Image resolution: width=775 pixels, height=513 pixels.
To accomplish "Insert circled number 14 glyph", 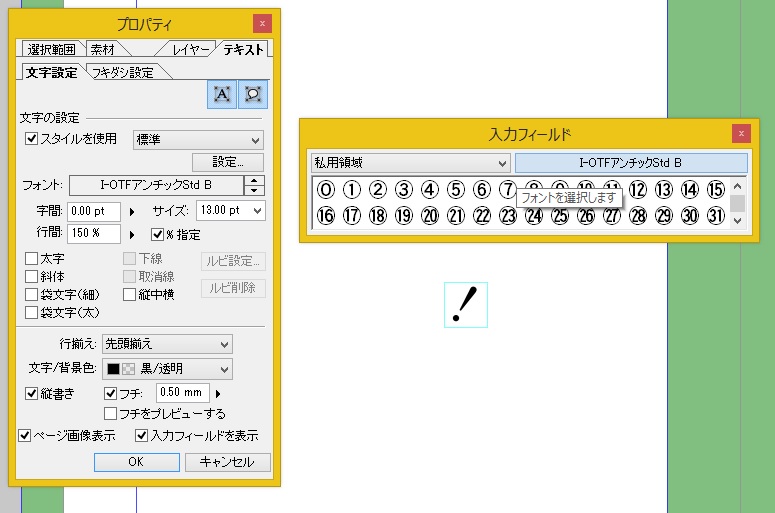I will coord(689,190).
